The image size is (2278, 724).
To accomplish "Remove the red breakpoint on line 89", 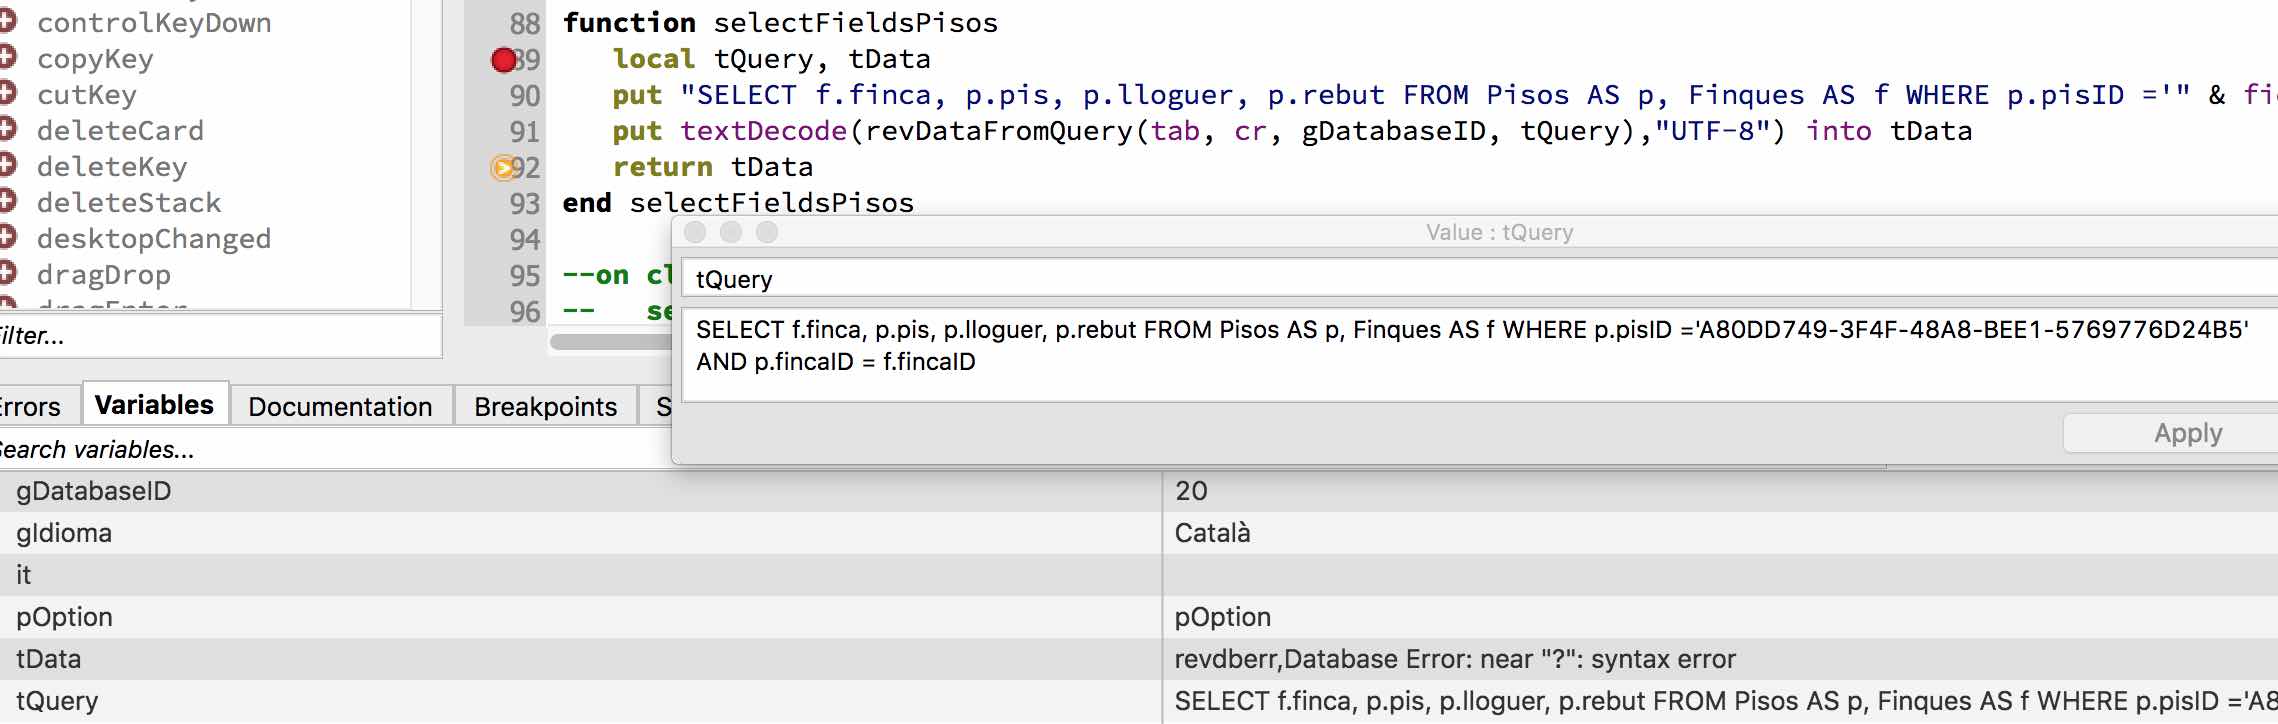I will point(503,60).
